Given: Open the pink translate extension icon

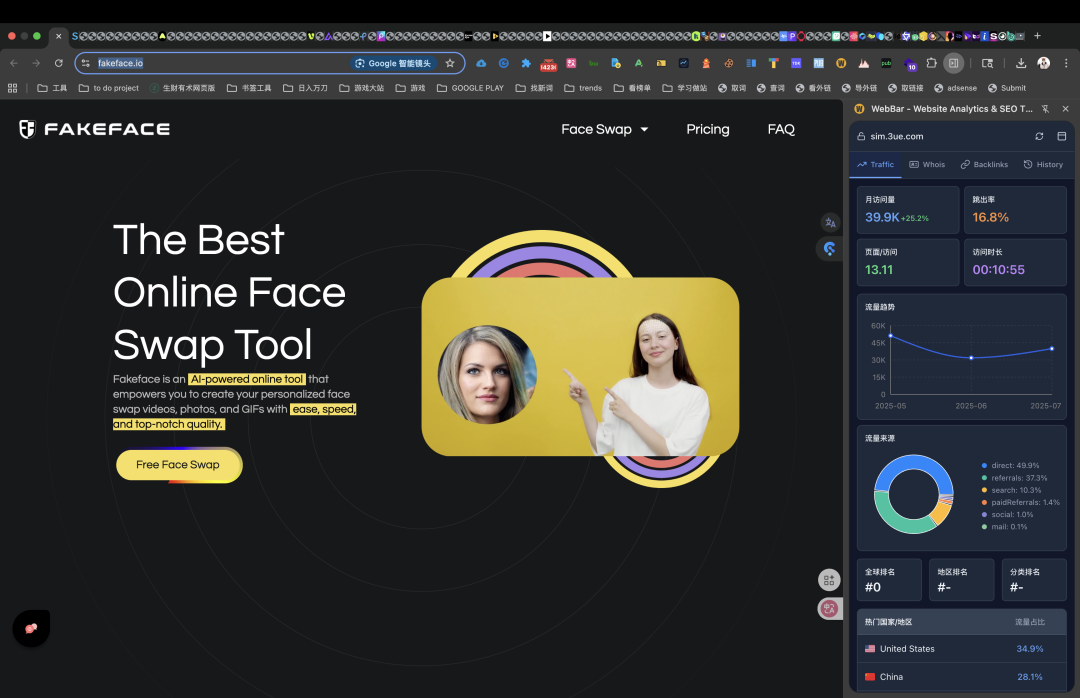Looking at the screenshot, I should pos(571,63).
